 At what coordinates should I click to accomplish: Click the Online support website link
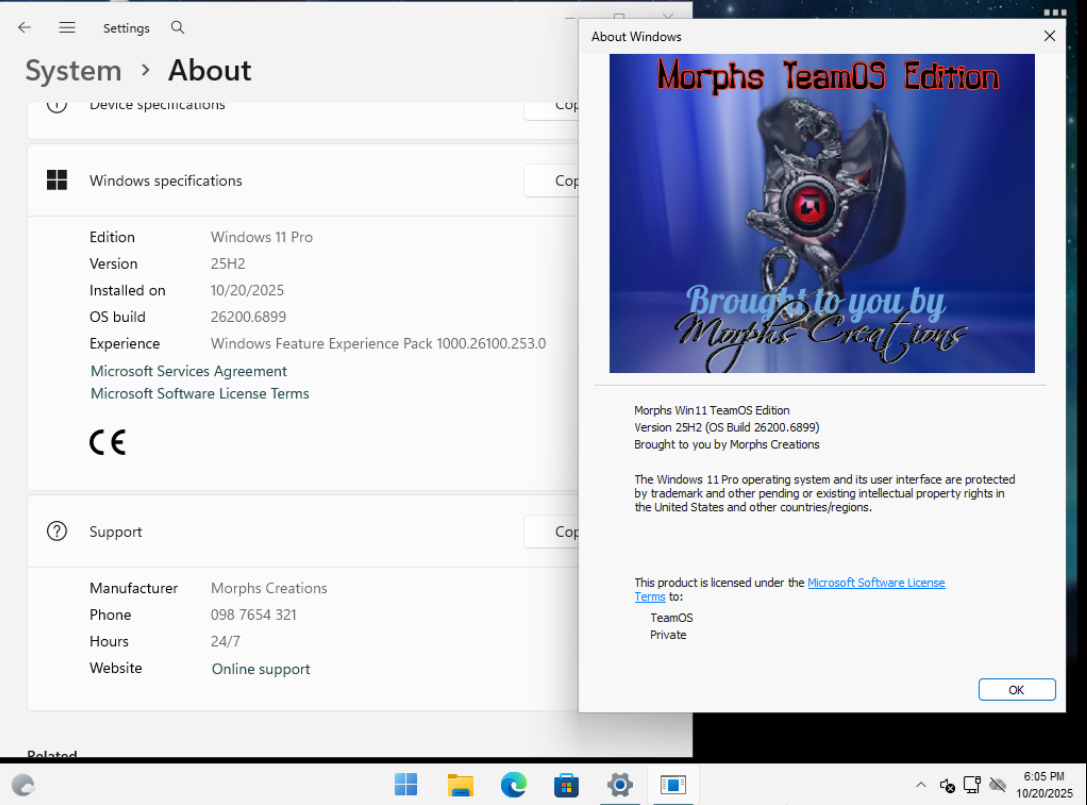pos(261,669)
